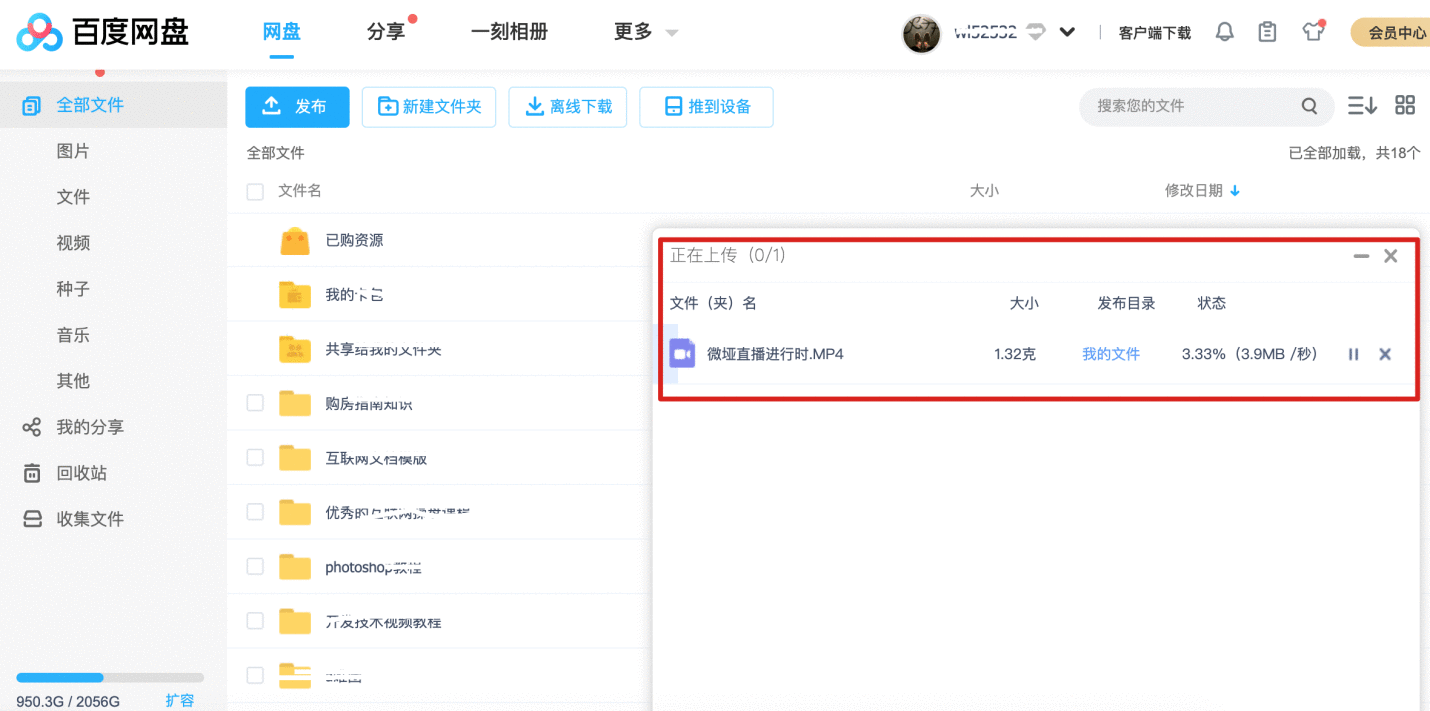
Task: Open the notification bell icon
Action: pos(1224,32)
